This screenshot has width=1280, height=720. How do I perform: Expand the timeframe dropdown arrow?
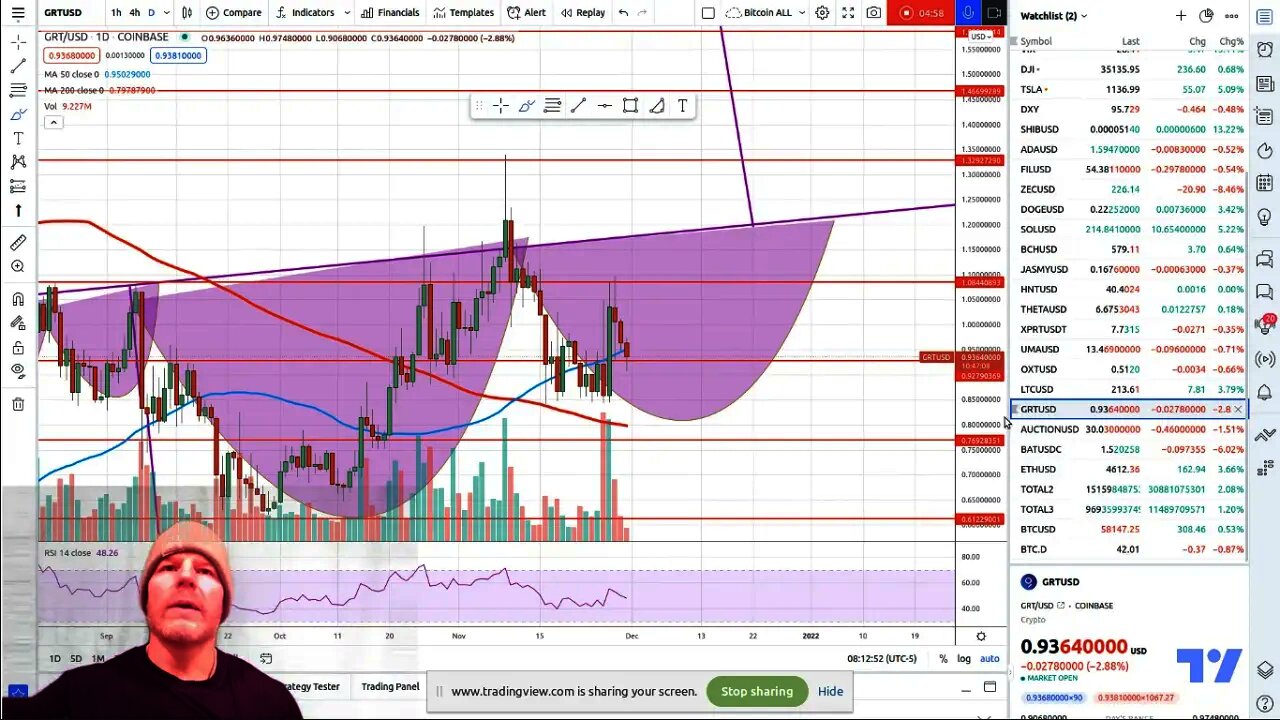165,13
